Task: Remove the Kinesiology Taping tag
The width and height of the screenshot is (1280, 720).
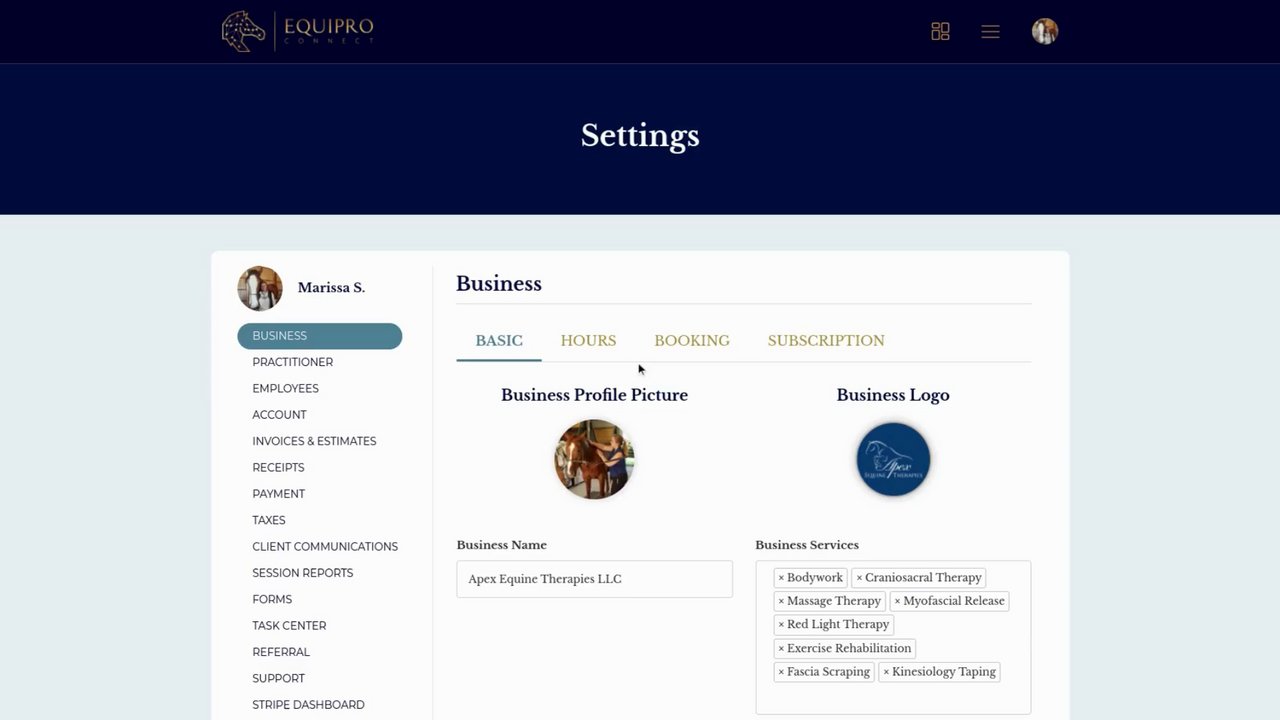Action: click(x=886, y=672)
